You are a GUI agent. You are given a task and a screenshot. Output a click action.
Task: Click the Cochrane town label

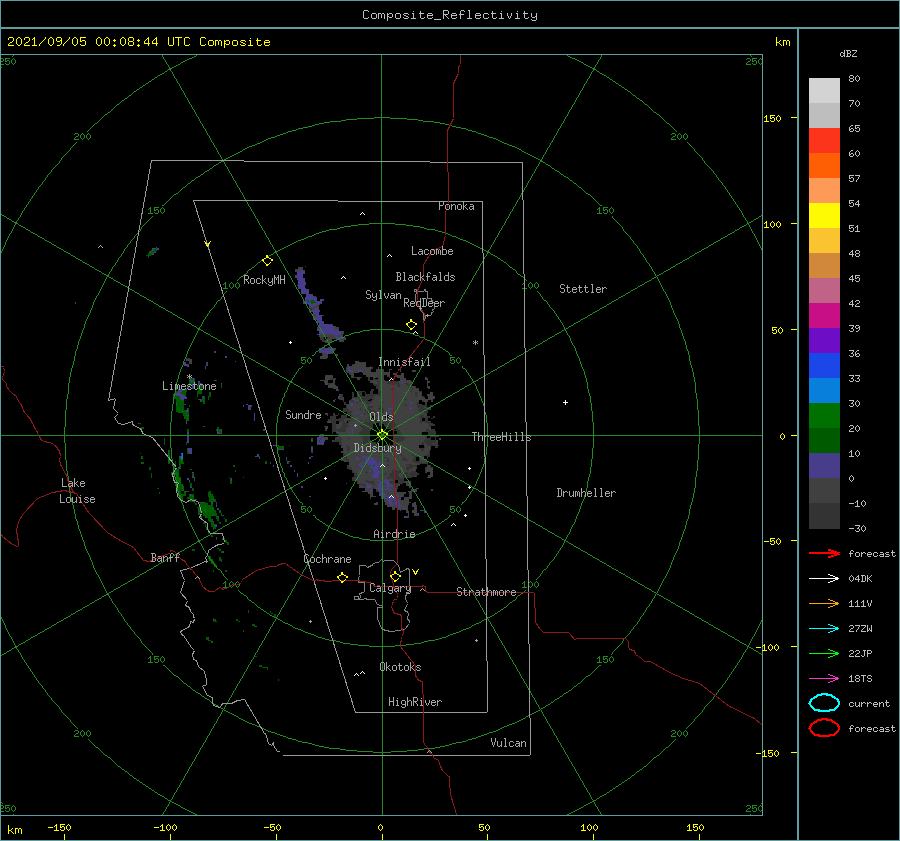(327, 559)
